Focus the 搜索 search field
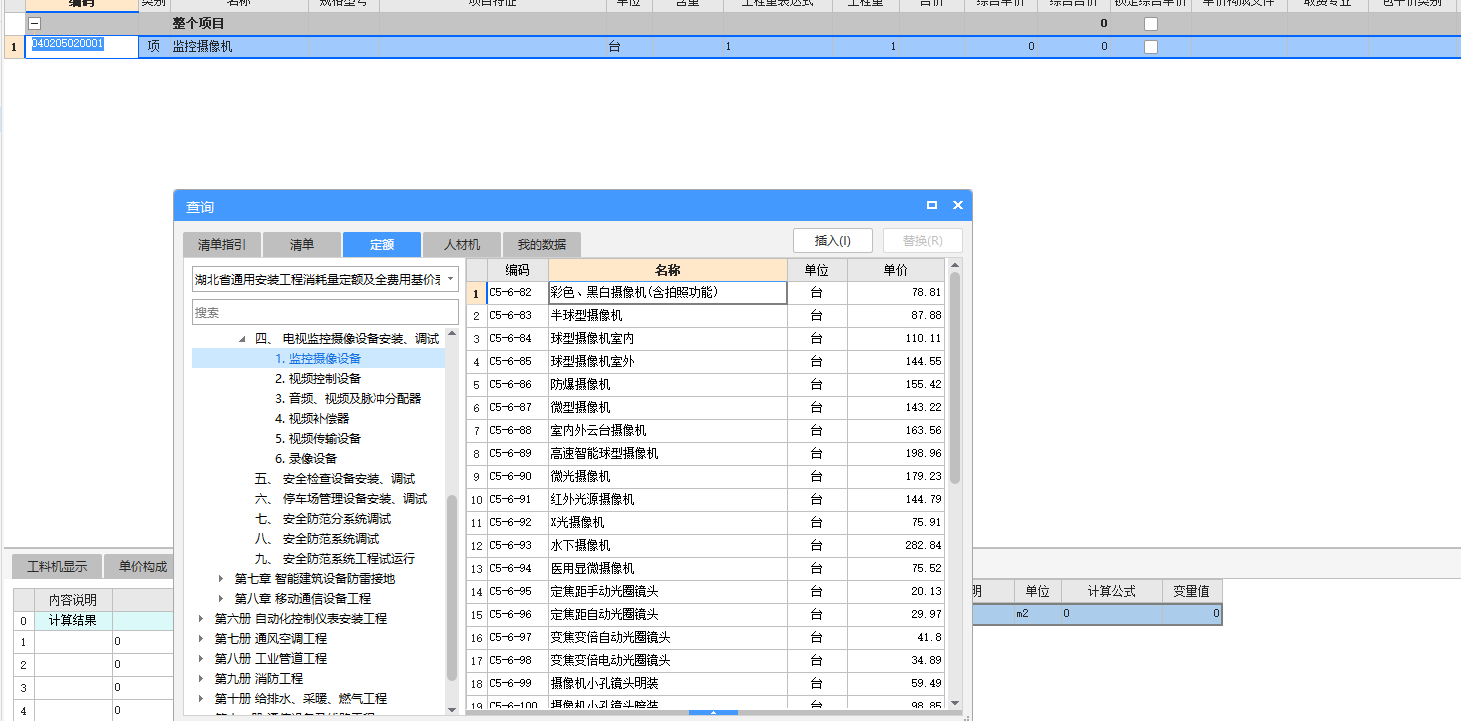1461x721 pixels. tap(325, 313)
